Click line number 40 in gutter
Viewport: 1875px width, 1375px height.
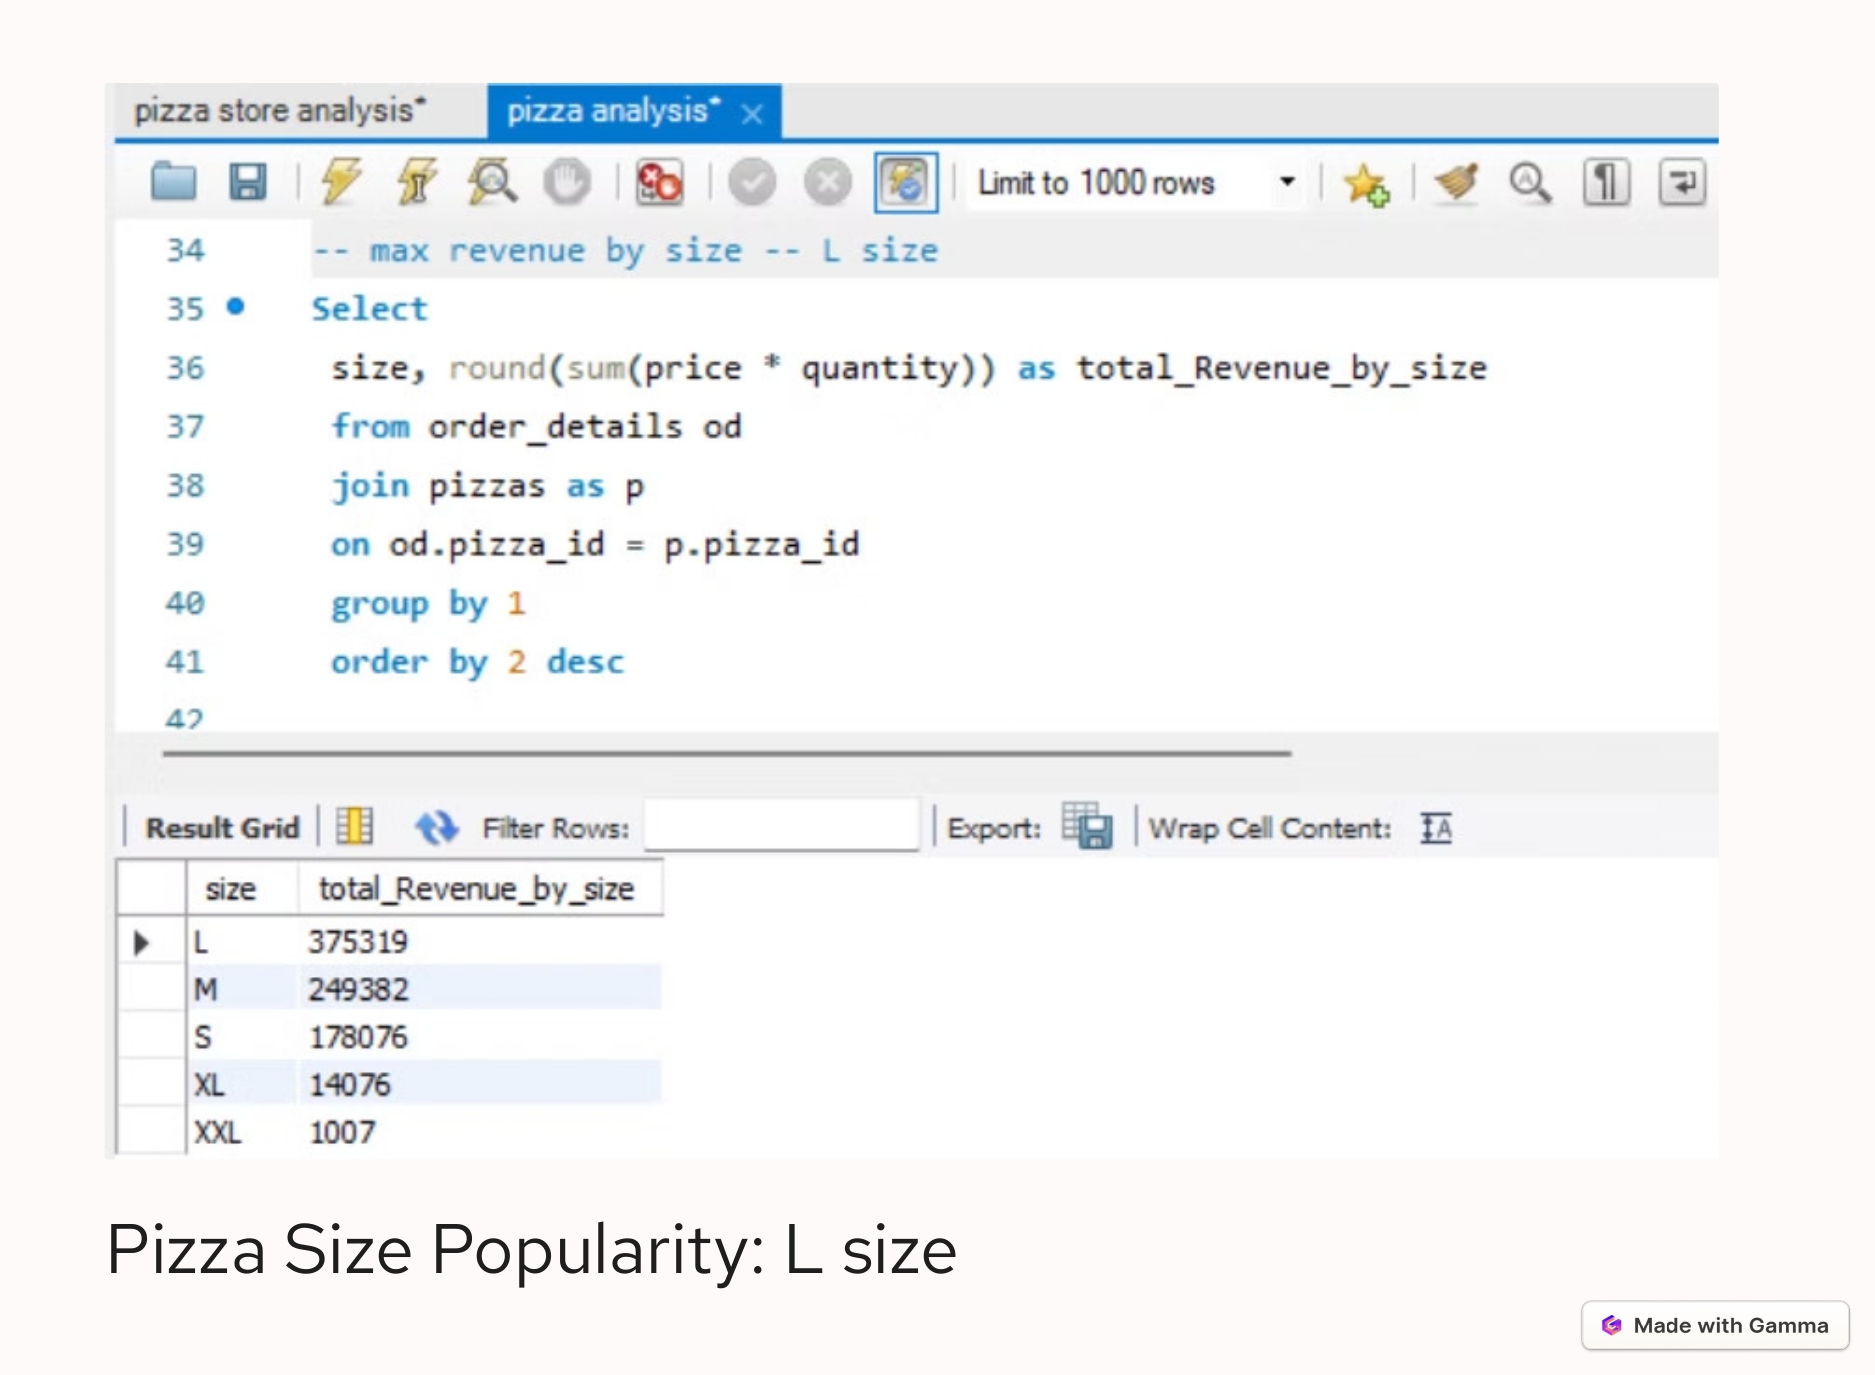pos(185,603)
